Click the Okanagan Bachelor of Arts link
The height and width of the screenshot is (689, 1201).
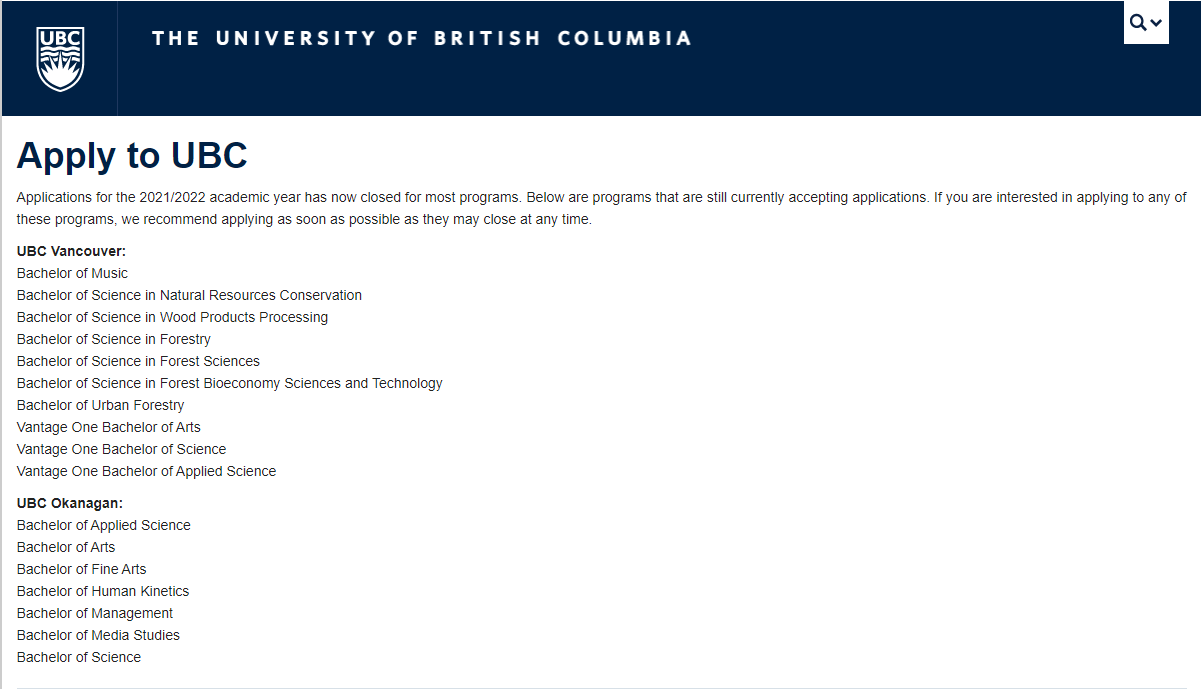pos(66,547)
